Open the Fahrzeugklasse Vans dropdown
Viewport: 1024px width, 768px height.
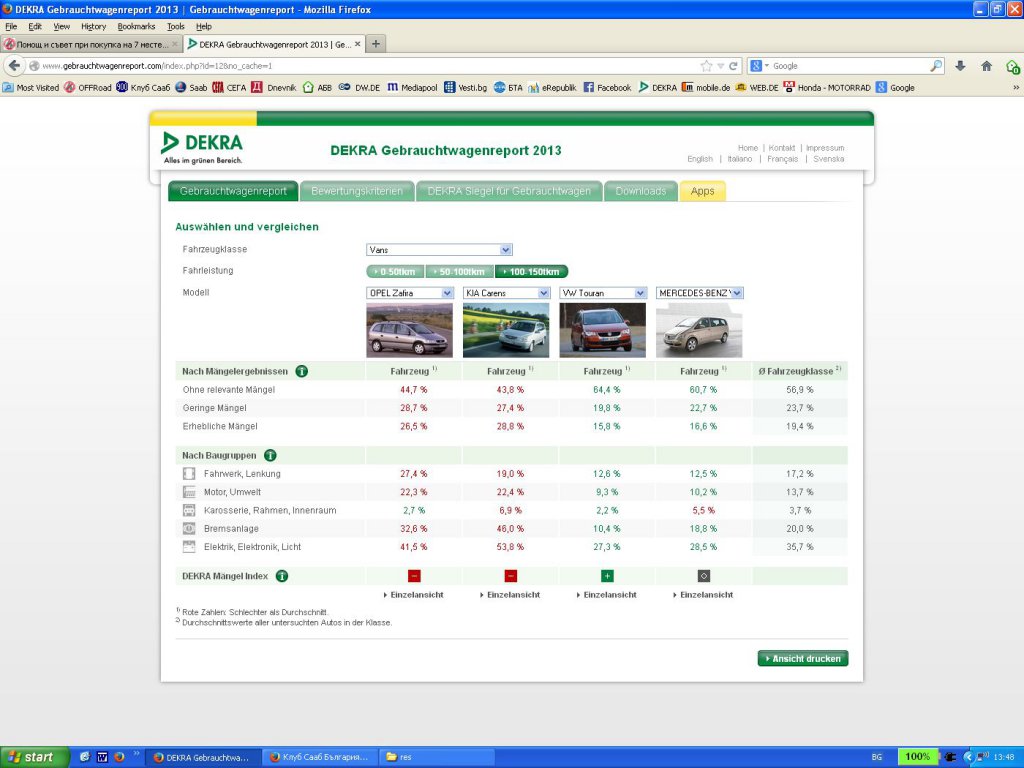click(439, 250)
